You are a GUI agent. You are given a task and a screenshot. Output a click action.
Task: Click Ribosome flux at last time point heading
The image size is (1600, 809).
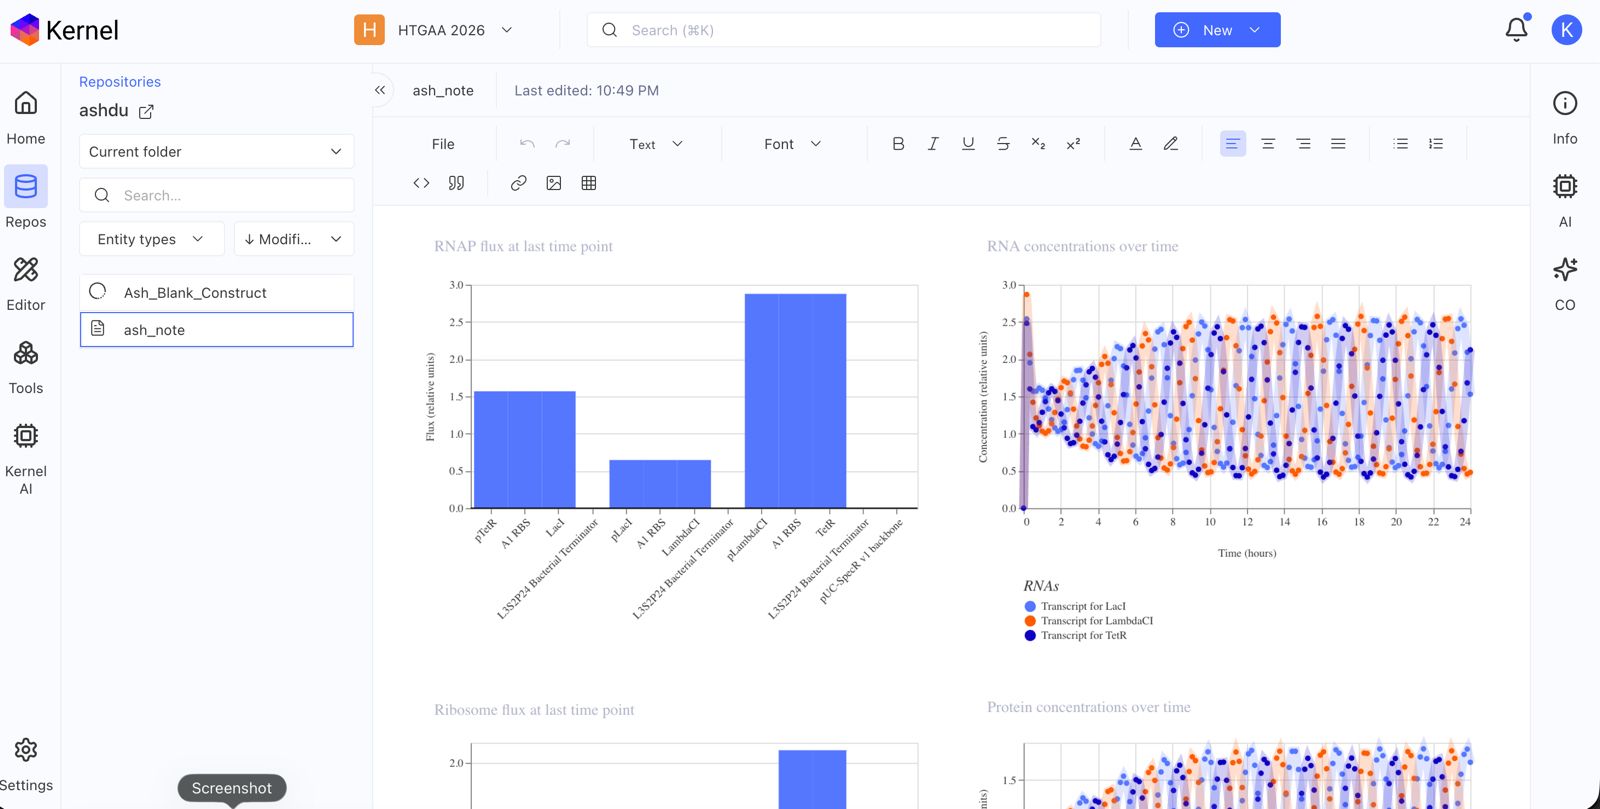tap(534, 710)
